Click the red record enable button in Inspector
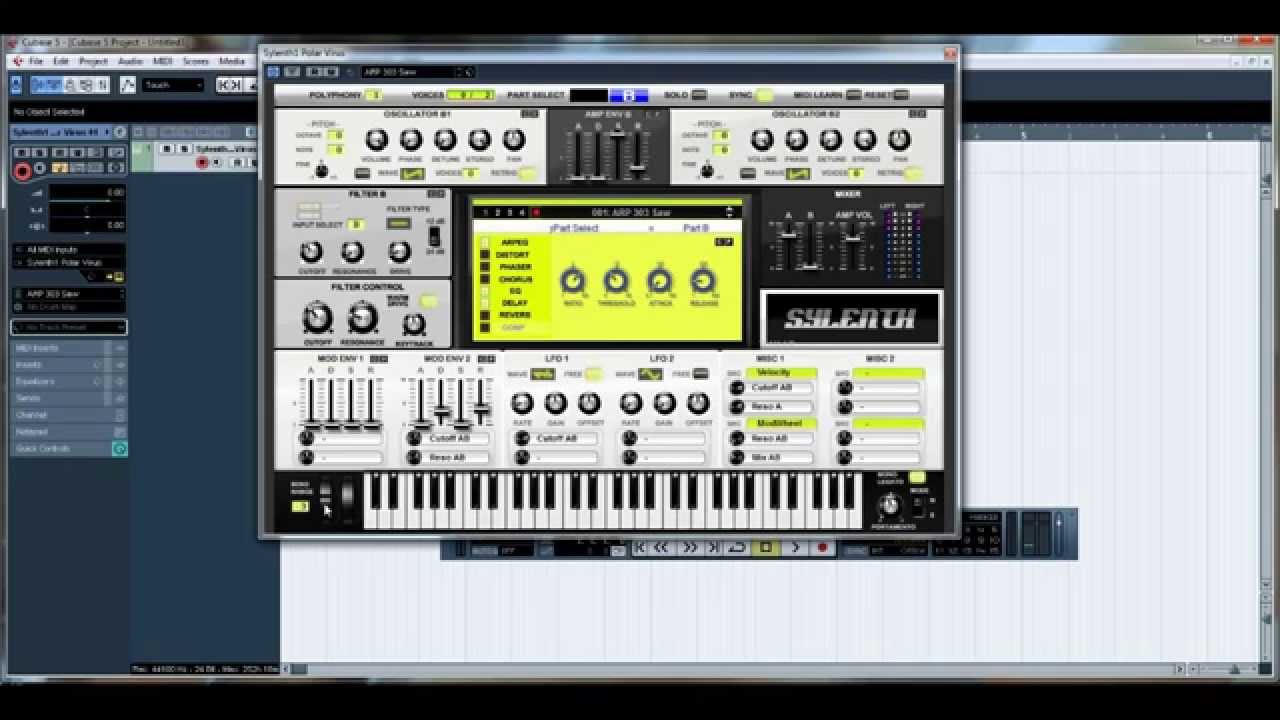Viewport: 1280px width, 720px height. [x=22, y=171]
